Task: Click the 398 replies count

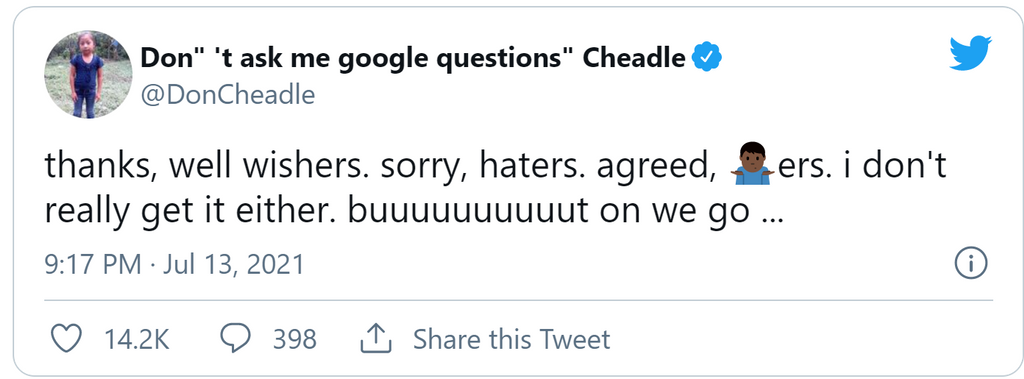Action: pyautogui.click(x=295, y=339)
